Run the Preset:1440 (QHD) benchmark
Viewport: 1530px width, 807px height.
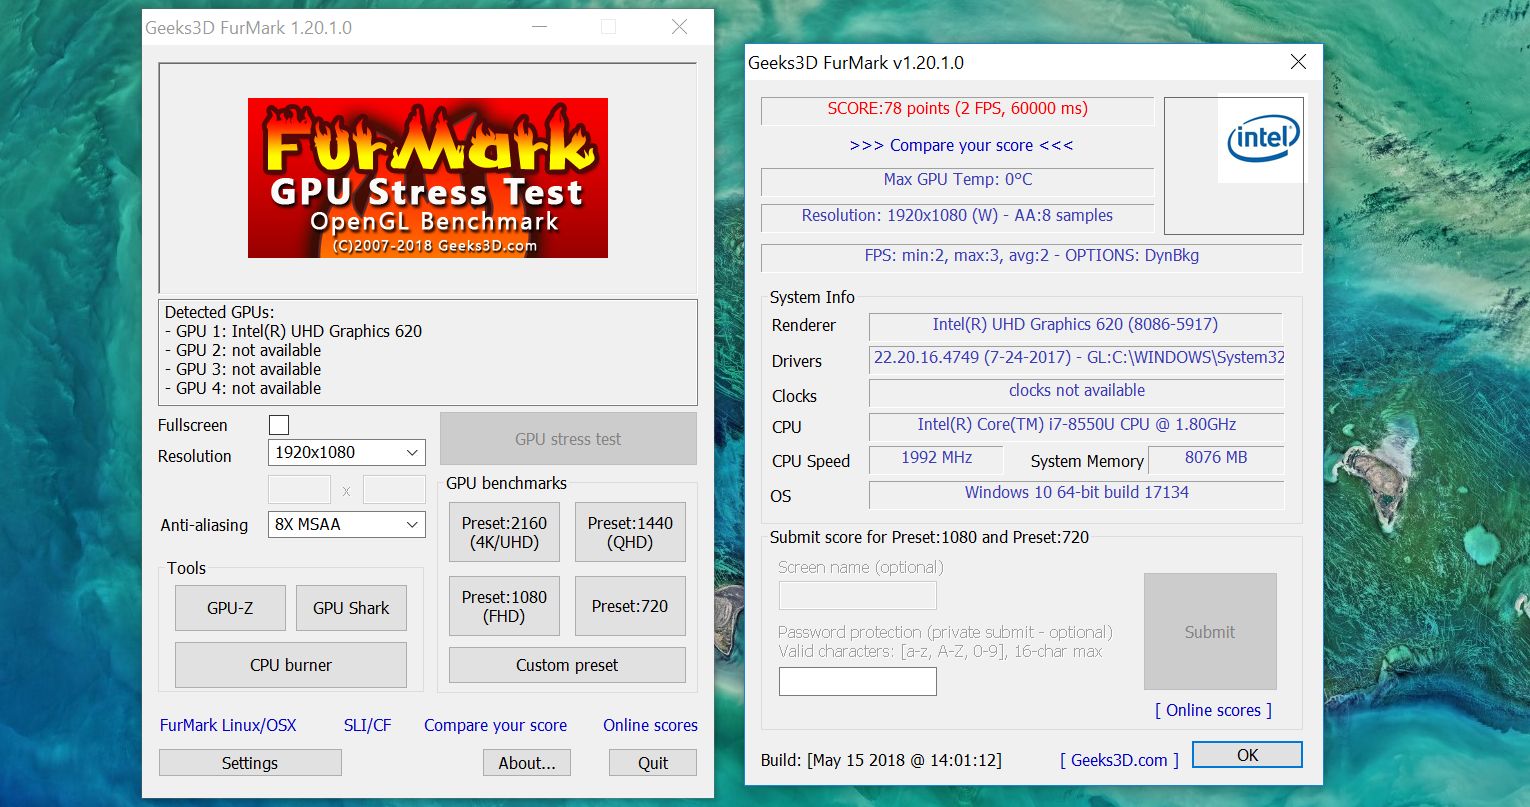coord(630,533)
